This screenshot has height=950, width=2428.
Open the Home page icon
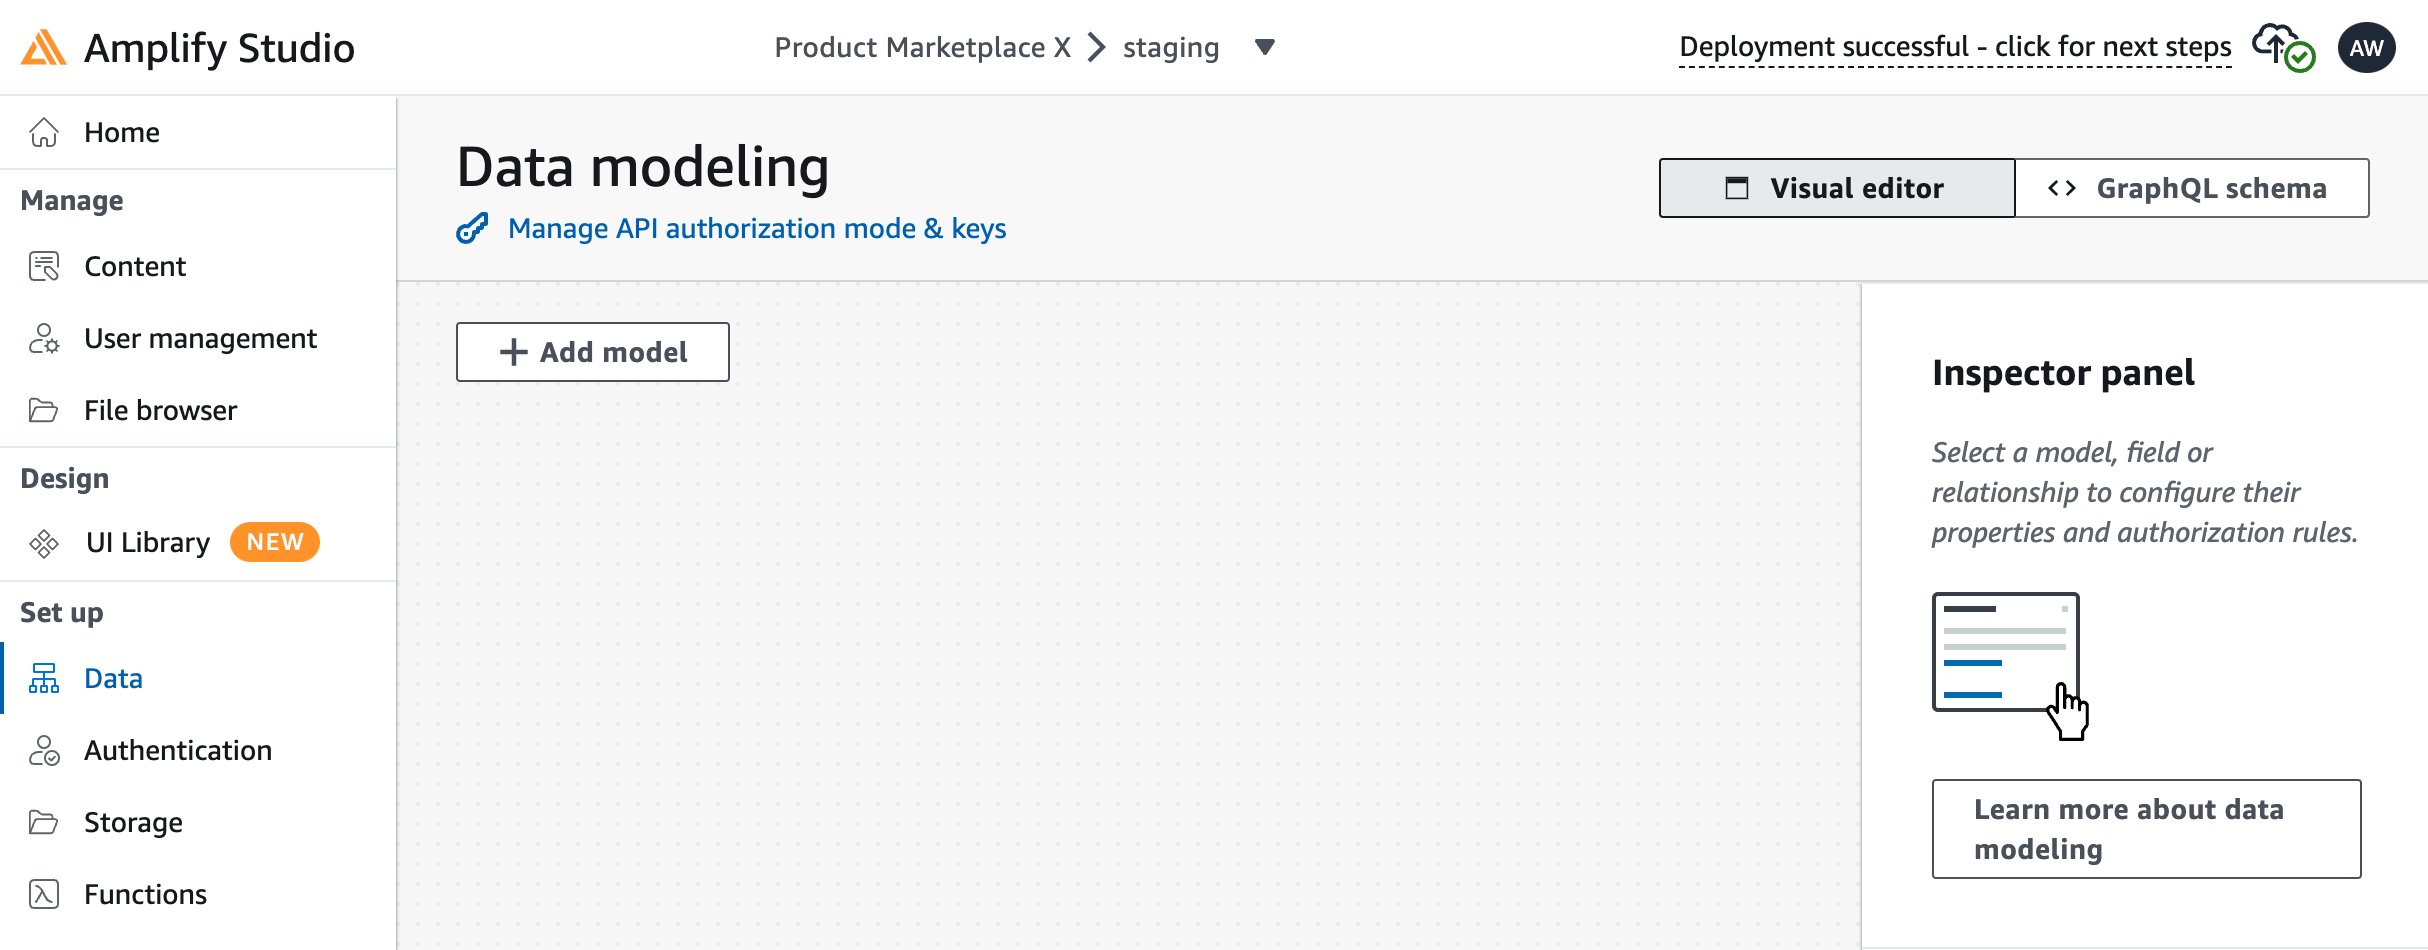coord(44,132)
